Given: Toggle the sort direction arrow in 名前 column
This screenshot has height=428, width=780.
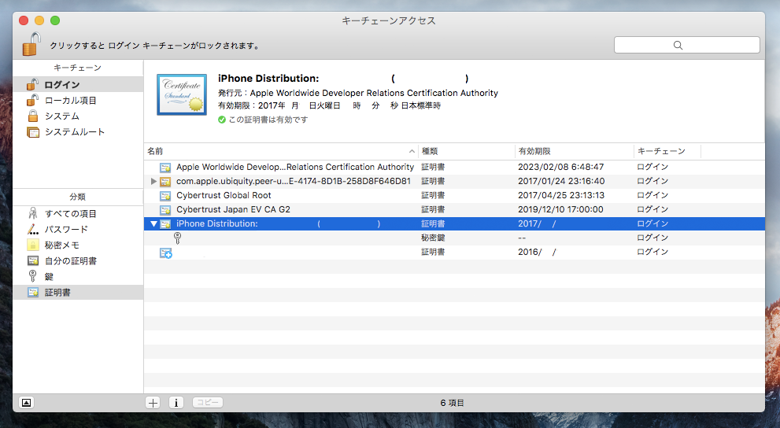Looking at the screenshot, I should 411,151.
